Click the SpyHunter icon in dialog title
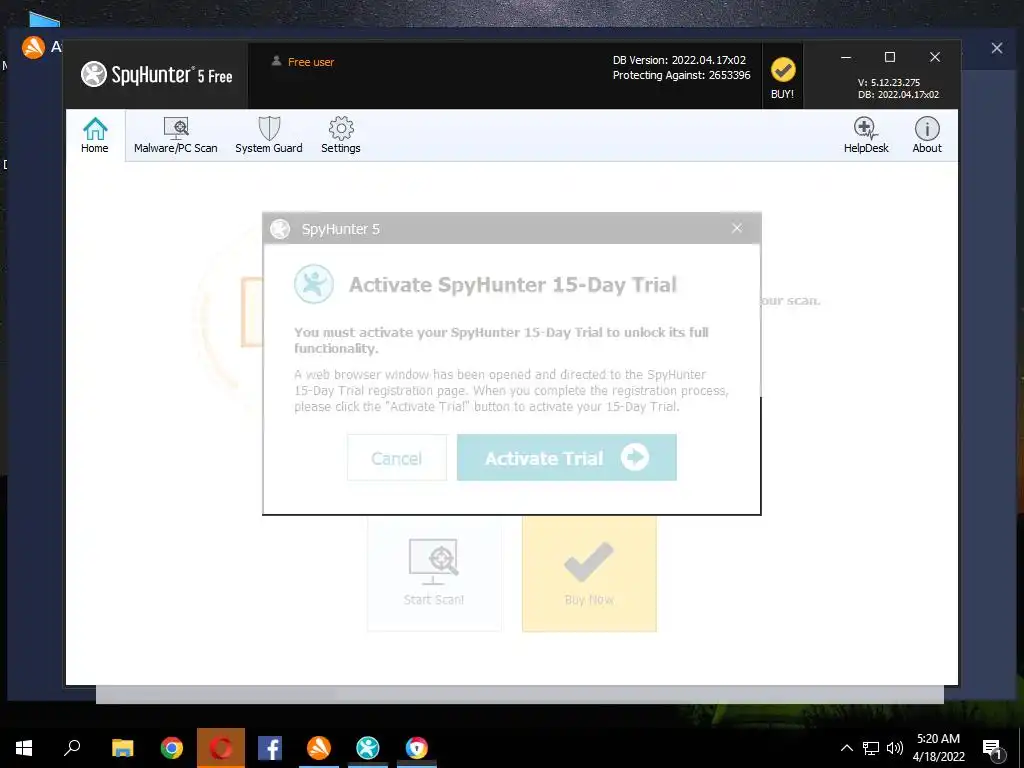 click(x=280, y=229)
